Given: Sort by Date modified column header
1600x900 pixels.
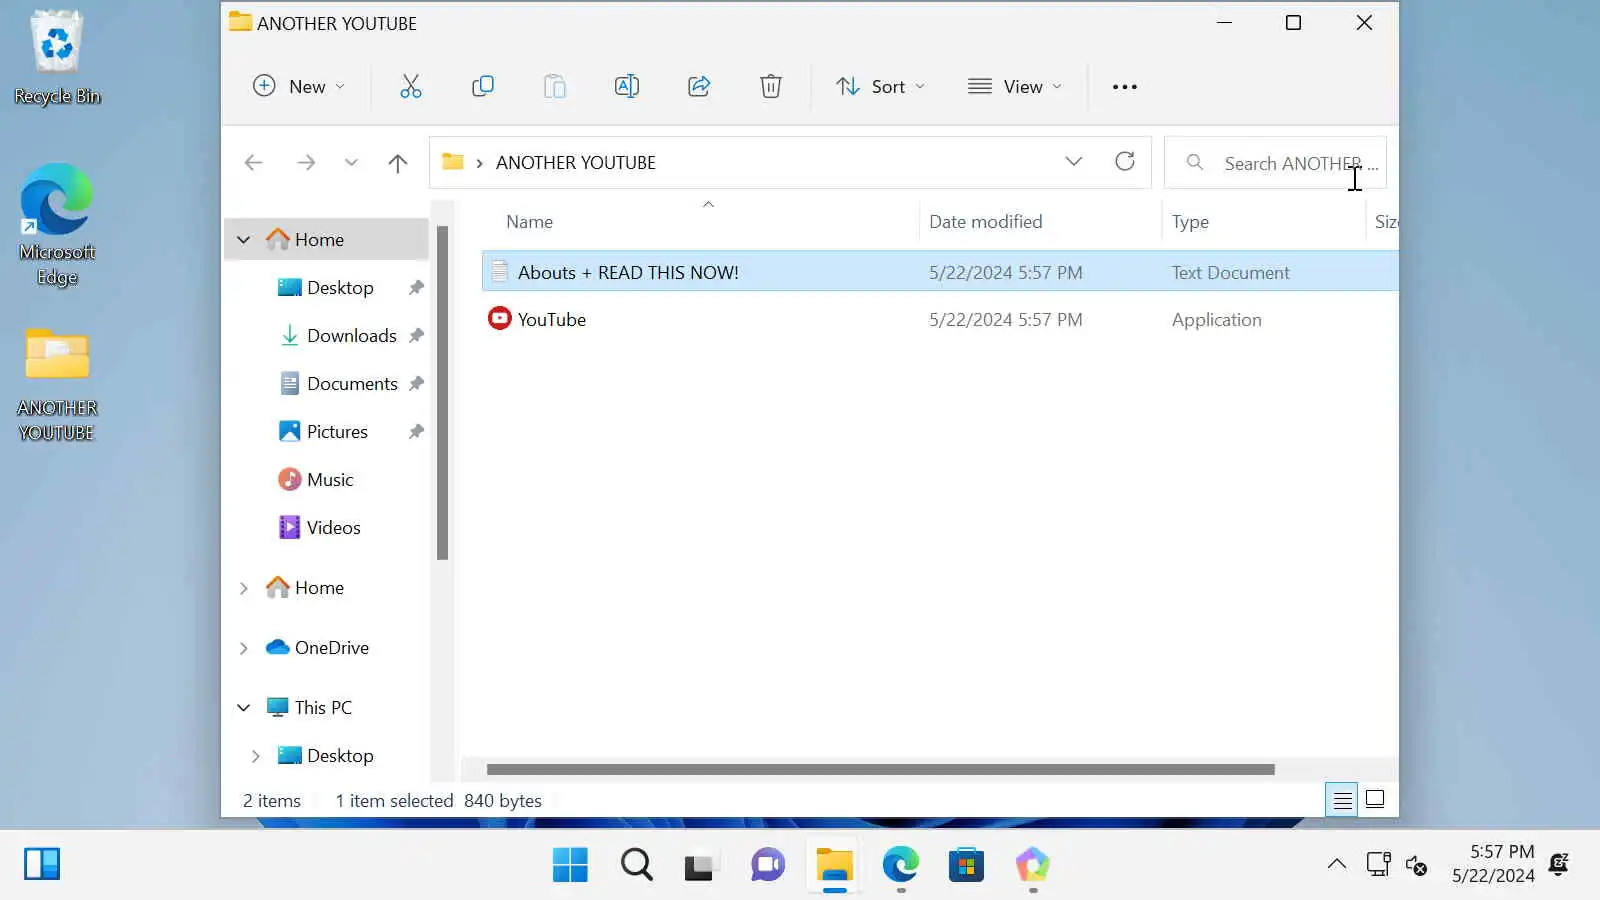Looking at the screenshot, I should click(985, 222).
